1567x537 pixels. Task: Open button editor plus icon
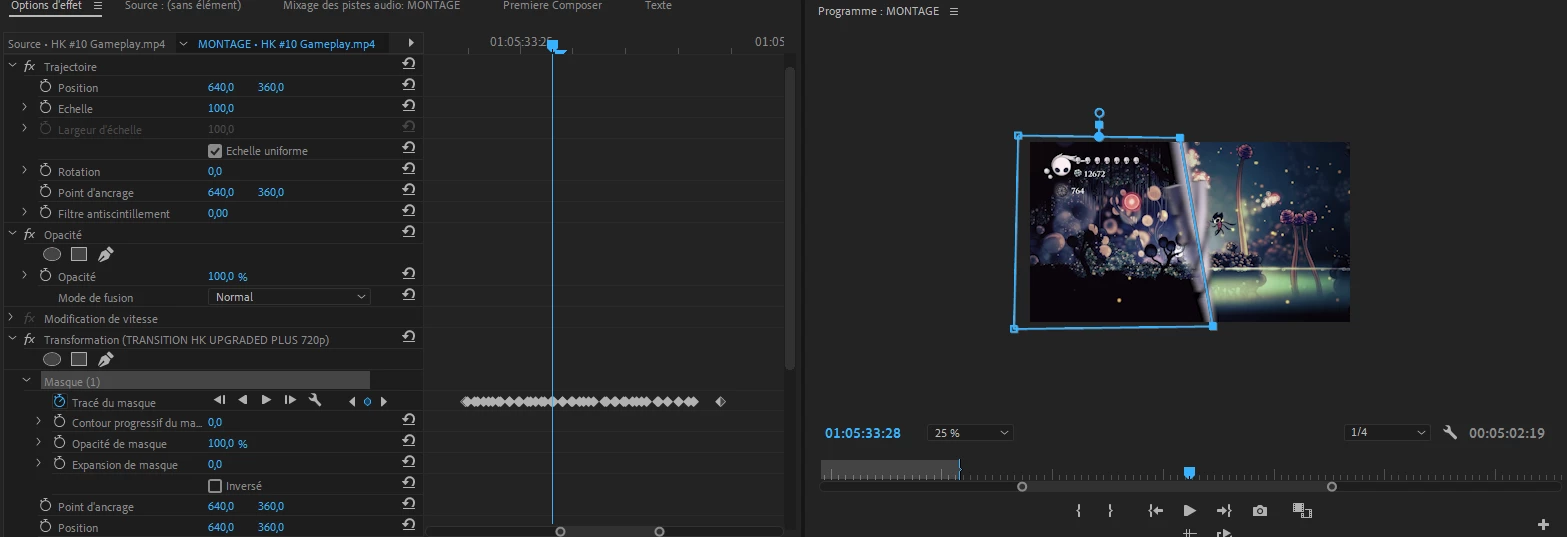point(1543,524)
